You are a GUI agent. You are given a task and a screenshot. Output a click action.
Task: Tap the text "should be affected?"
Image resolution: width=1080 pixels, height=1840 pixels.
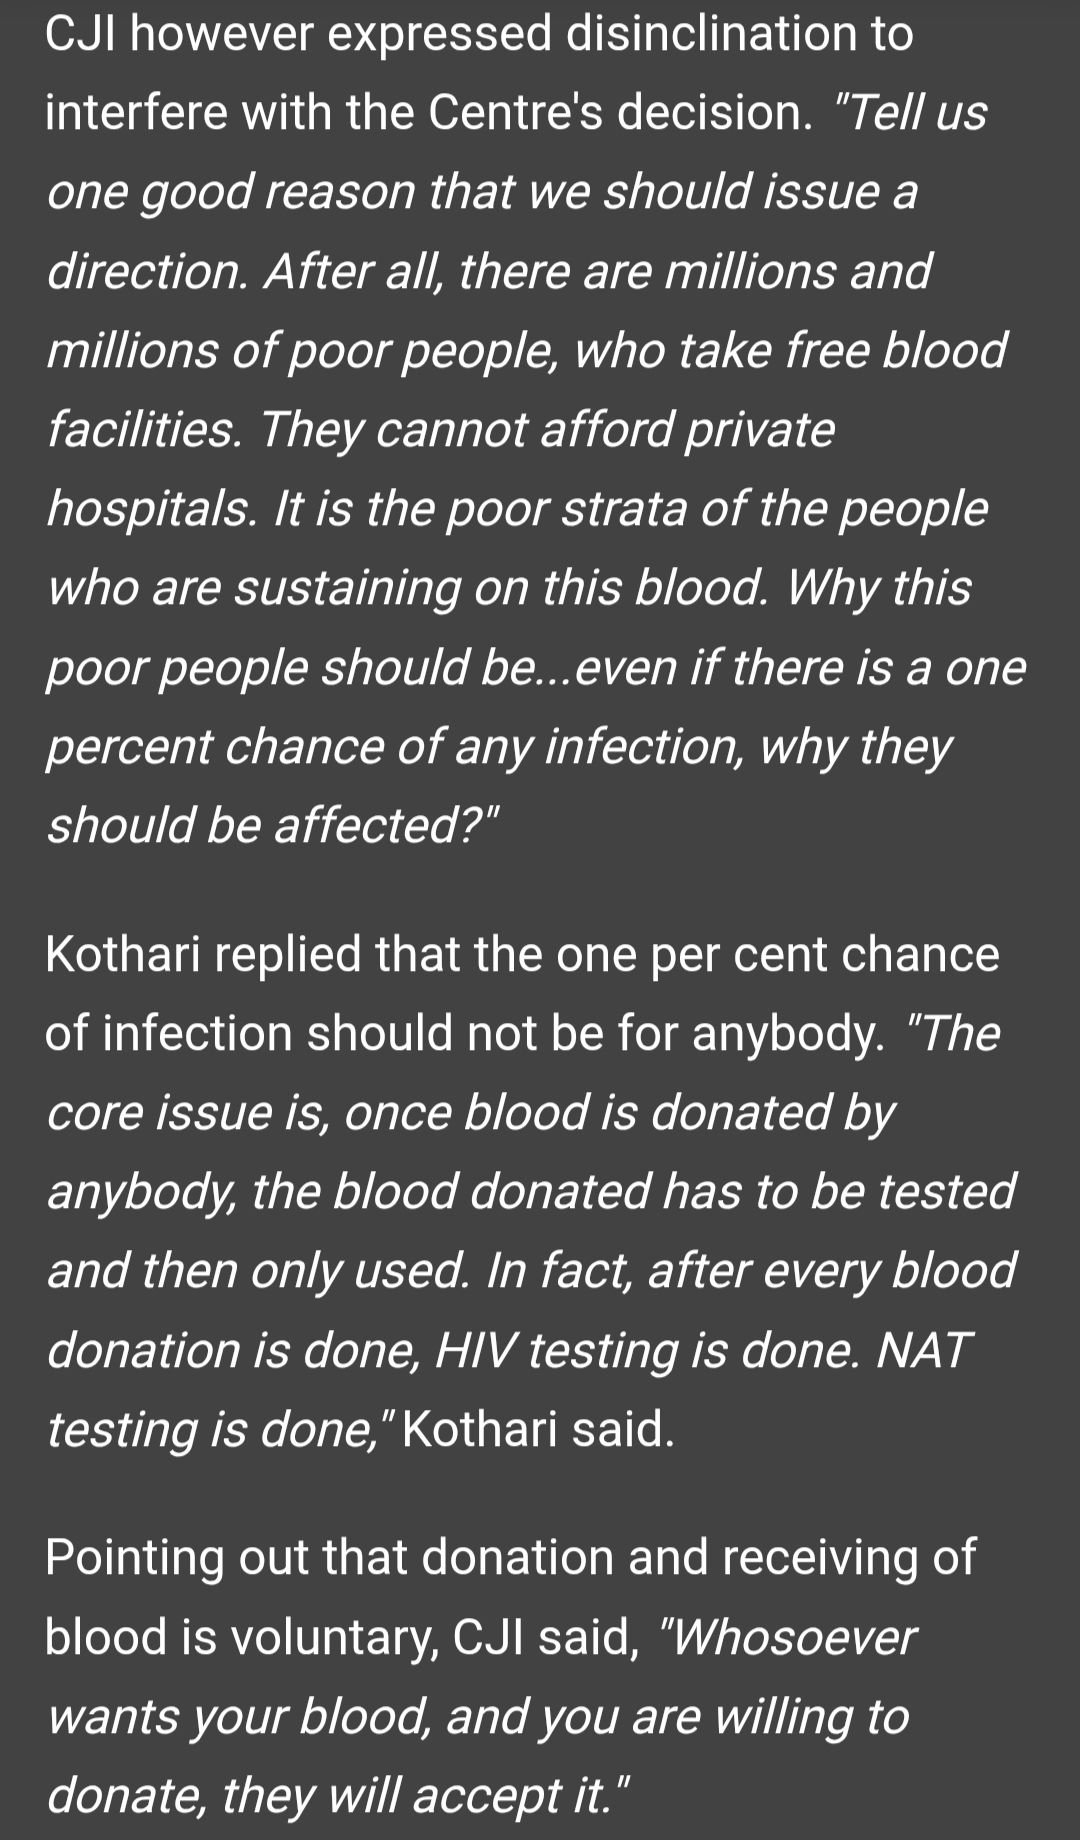[x=272, y=826]
